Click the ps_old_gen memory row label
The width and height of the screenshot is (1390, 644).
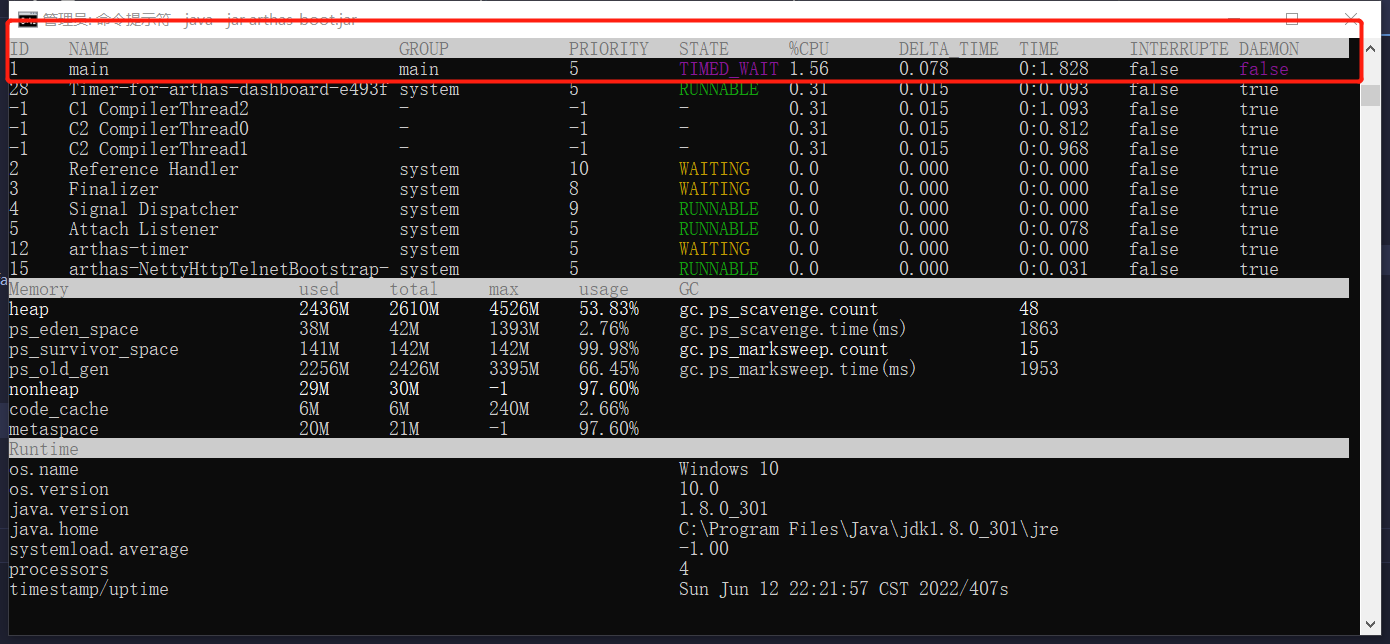tap(59, 369)
